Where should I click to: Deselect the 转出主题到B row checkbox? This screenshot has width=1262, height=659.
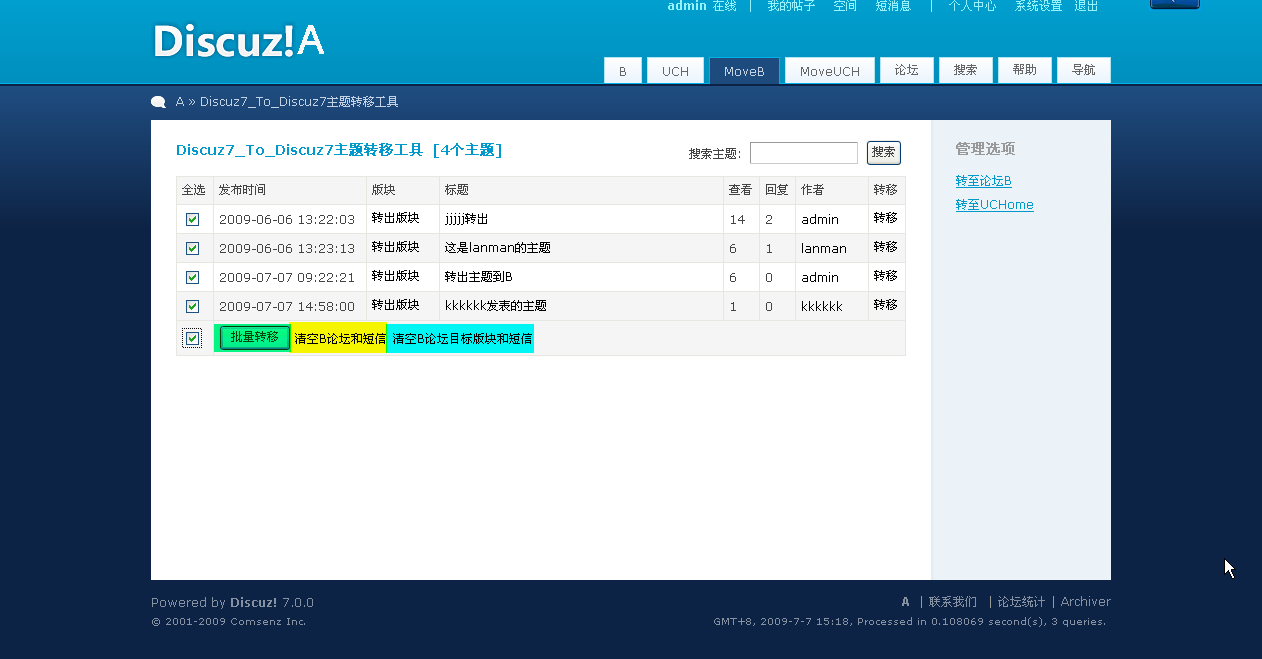[193, 277]
